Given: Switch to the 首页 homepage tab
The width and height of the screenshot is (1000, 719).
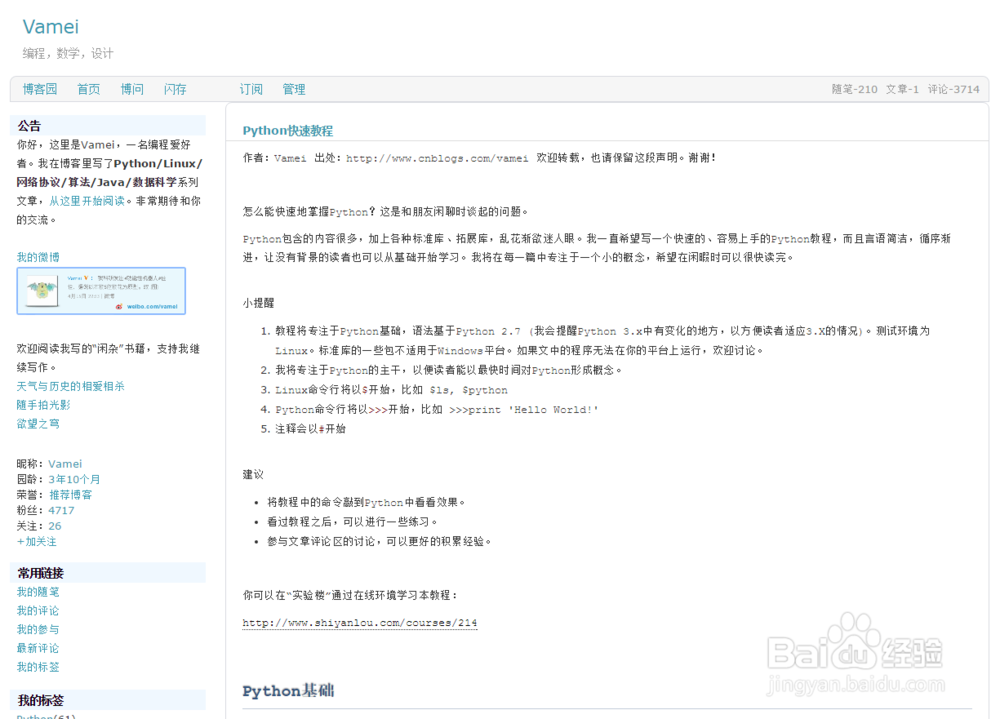Looking at the screenshot, I should tap(88, 89).
